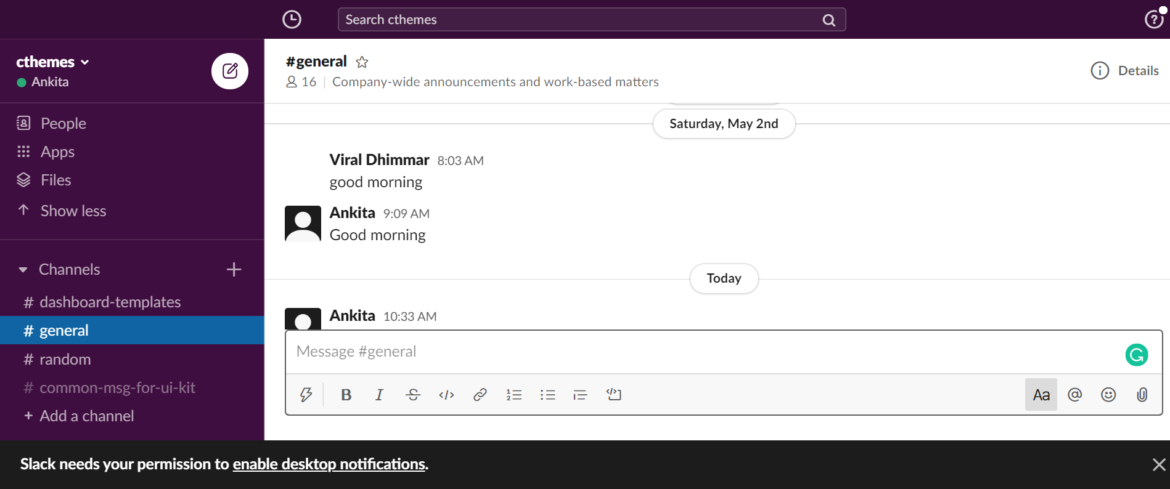Dismiss the notification permission banner
This screenshot has width=1170, height=489.
tap(1158, 464)
